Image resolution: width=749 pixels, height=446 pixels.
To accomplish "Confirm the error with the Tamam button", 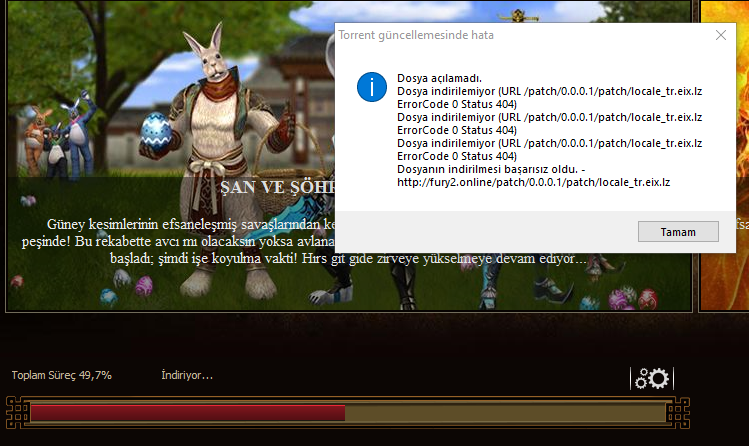I will [678, 232].
